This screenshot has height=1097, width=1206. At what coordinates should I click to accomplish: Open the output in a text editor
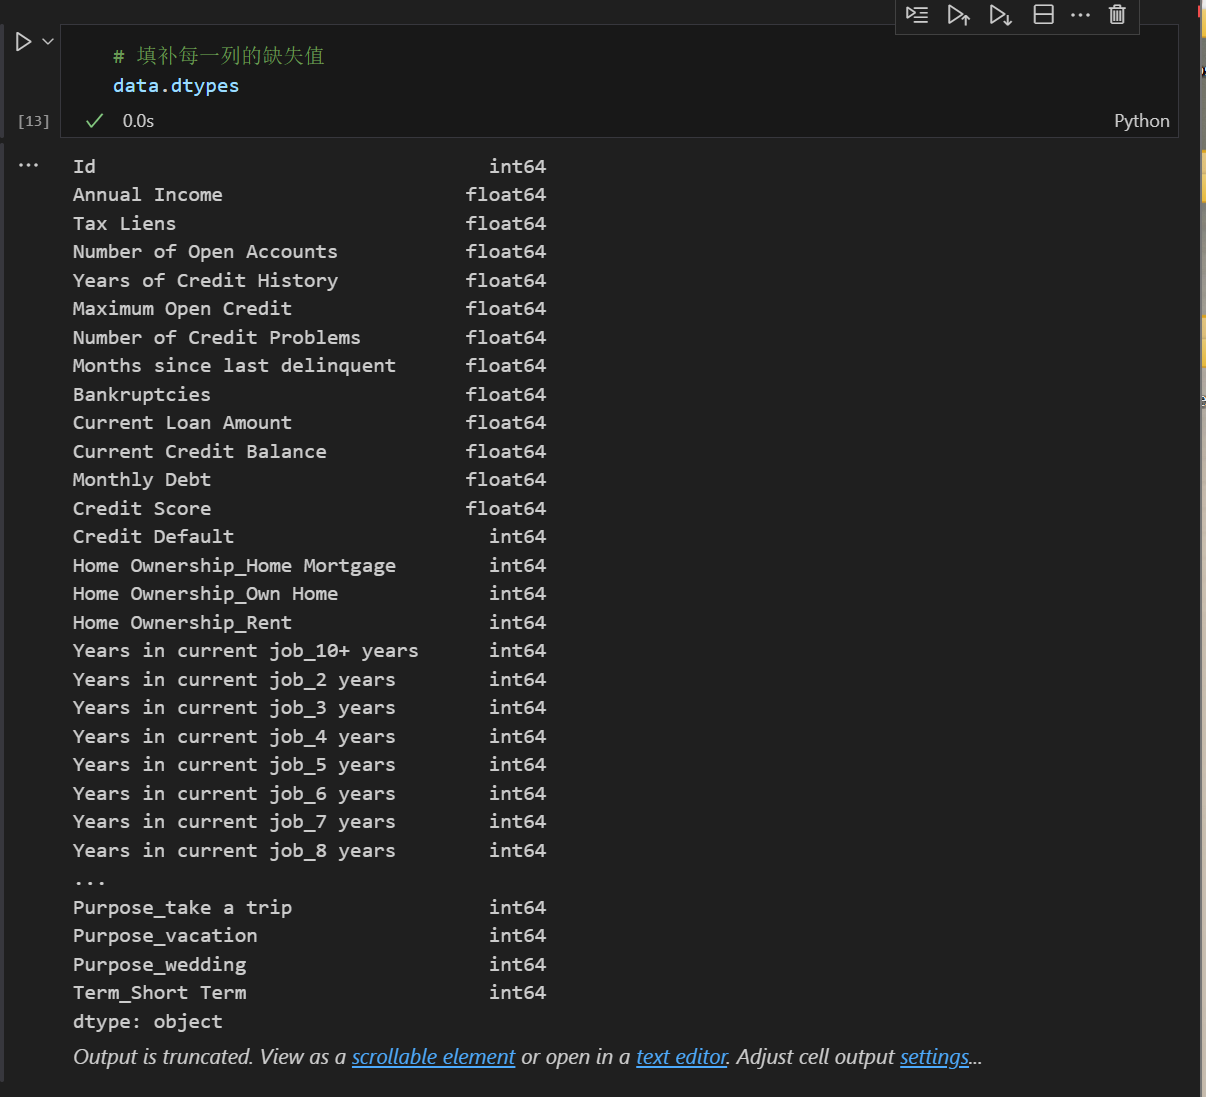click(681, 1056)
